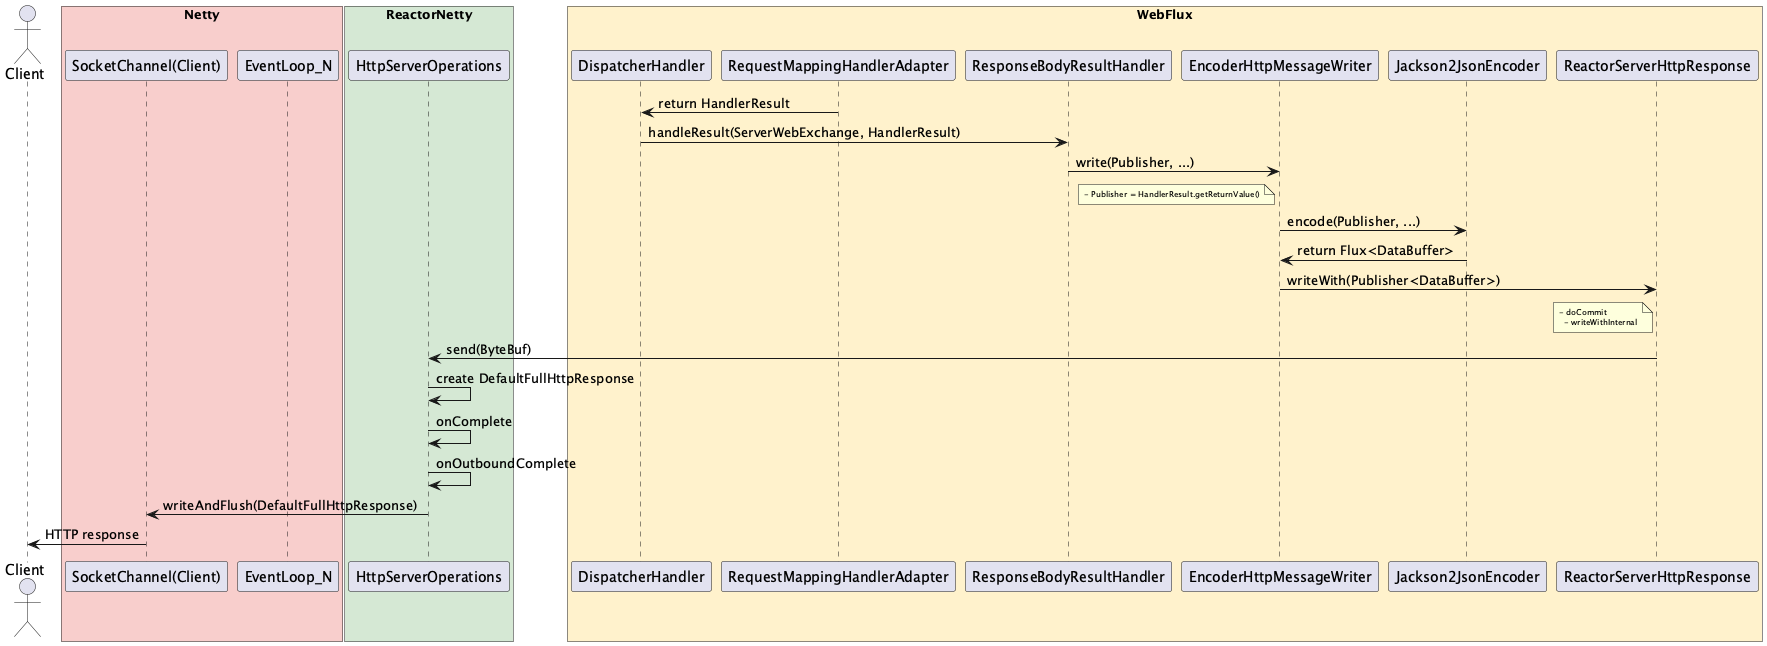Screen dimensions: 1767x646
Task: Click the bottom ReactorServerHttpResponse participant box
Action: pyautogui.click(x=1657, y=577)
